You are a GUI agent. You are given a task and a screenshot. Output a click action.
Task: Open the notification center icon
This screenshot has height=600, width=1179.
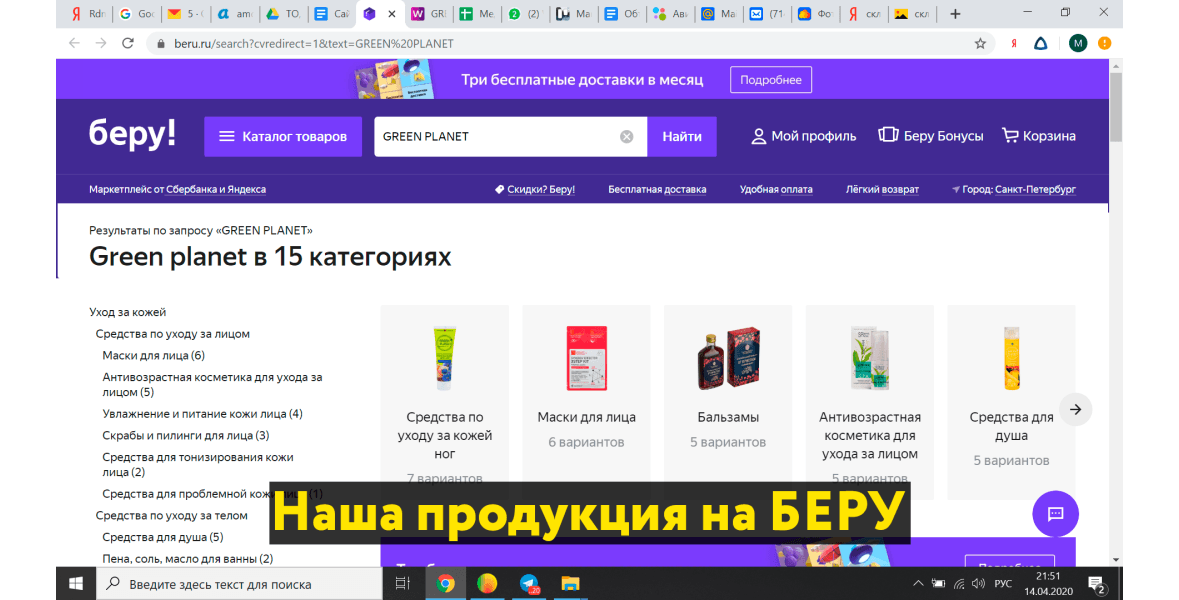1096,583
